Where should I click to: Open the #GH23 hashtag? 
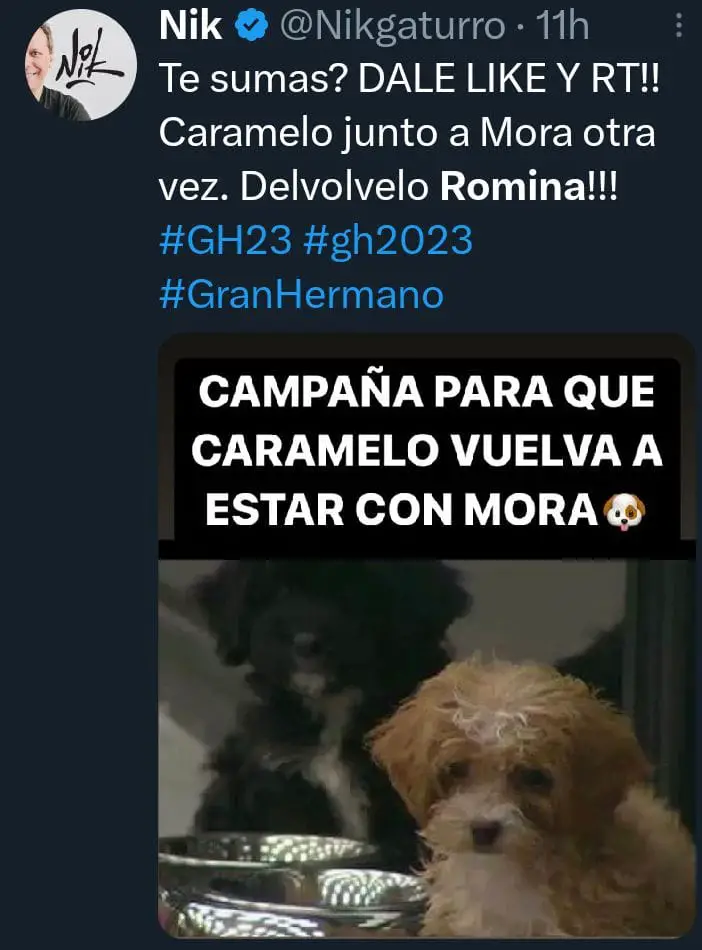[225, 240]
